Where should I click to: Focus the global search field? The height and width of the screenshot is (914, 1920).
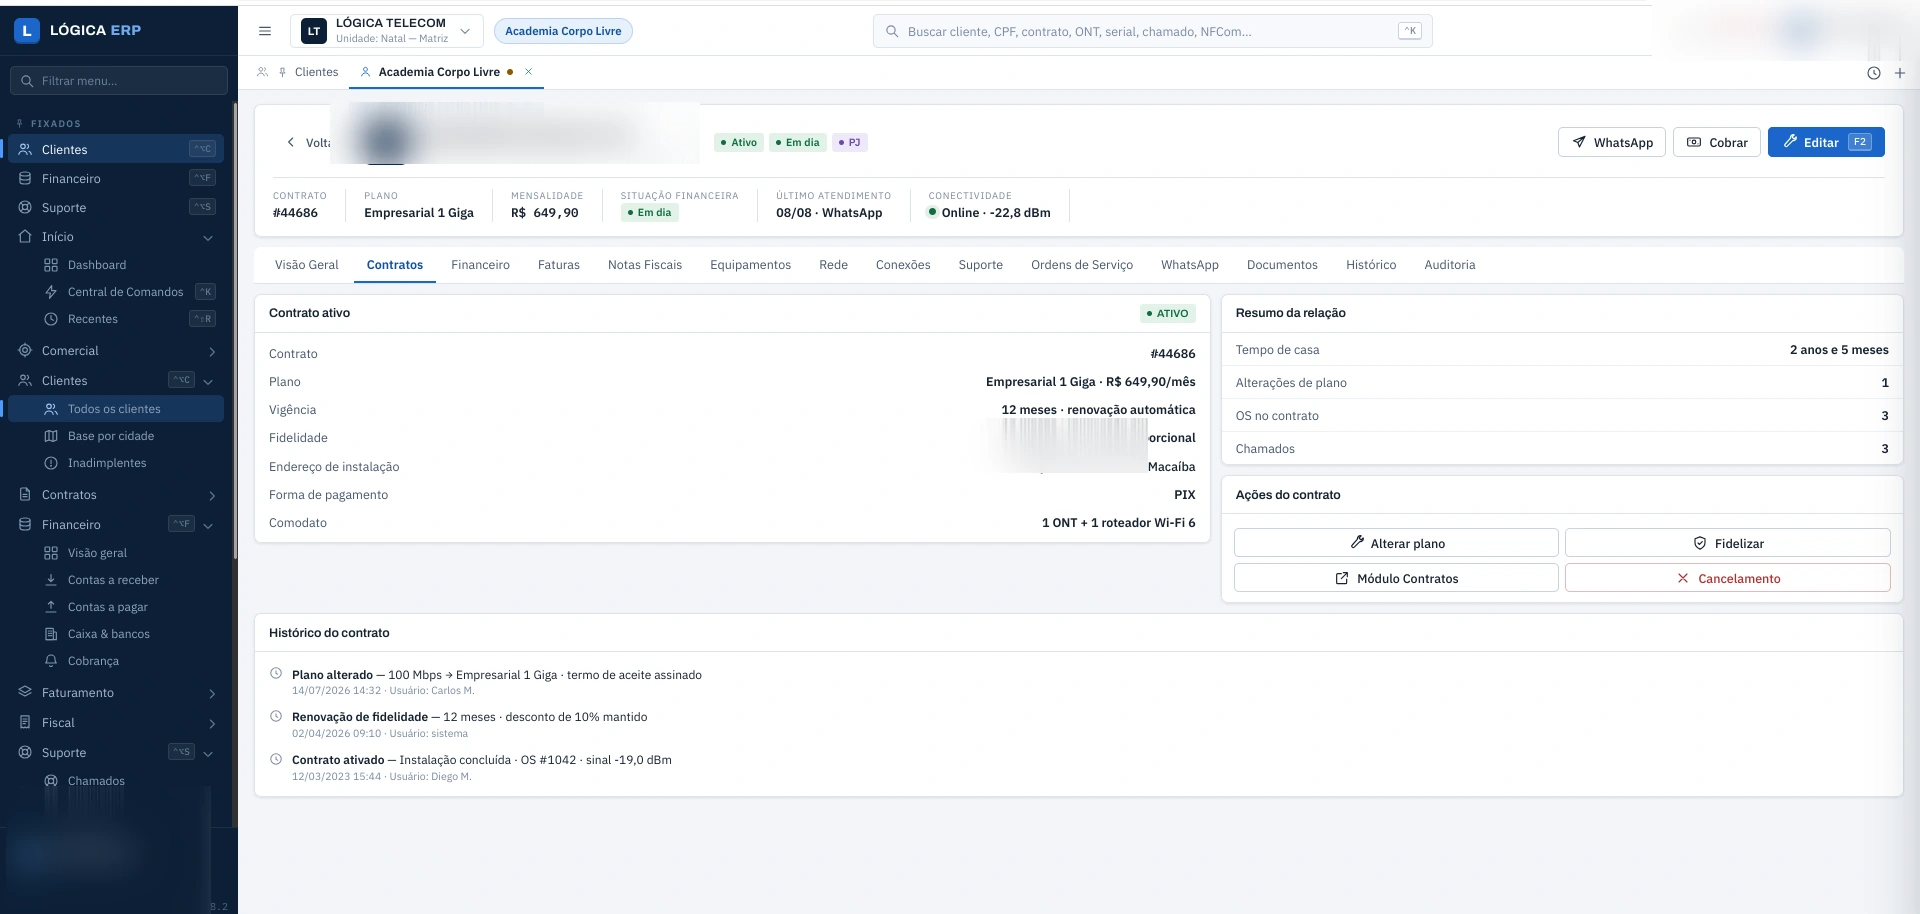pos(1152,31)
